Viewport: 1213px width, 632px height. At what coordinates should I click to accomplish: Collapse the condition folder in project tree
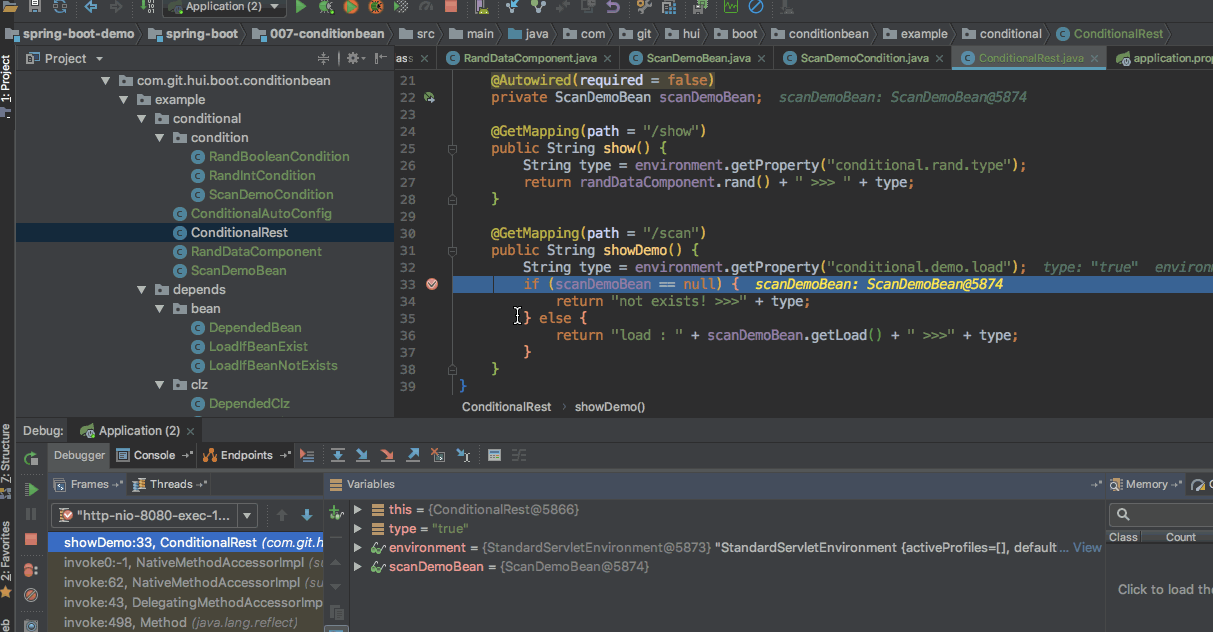(159, 138)
